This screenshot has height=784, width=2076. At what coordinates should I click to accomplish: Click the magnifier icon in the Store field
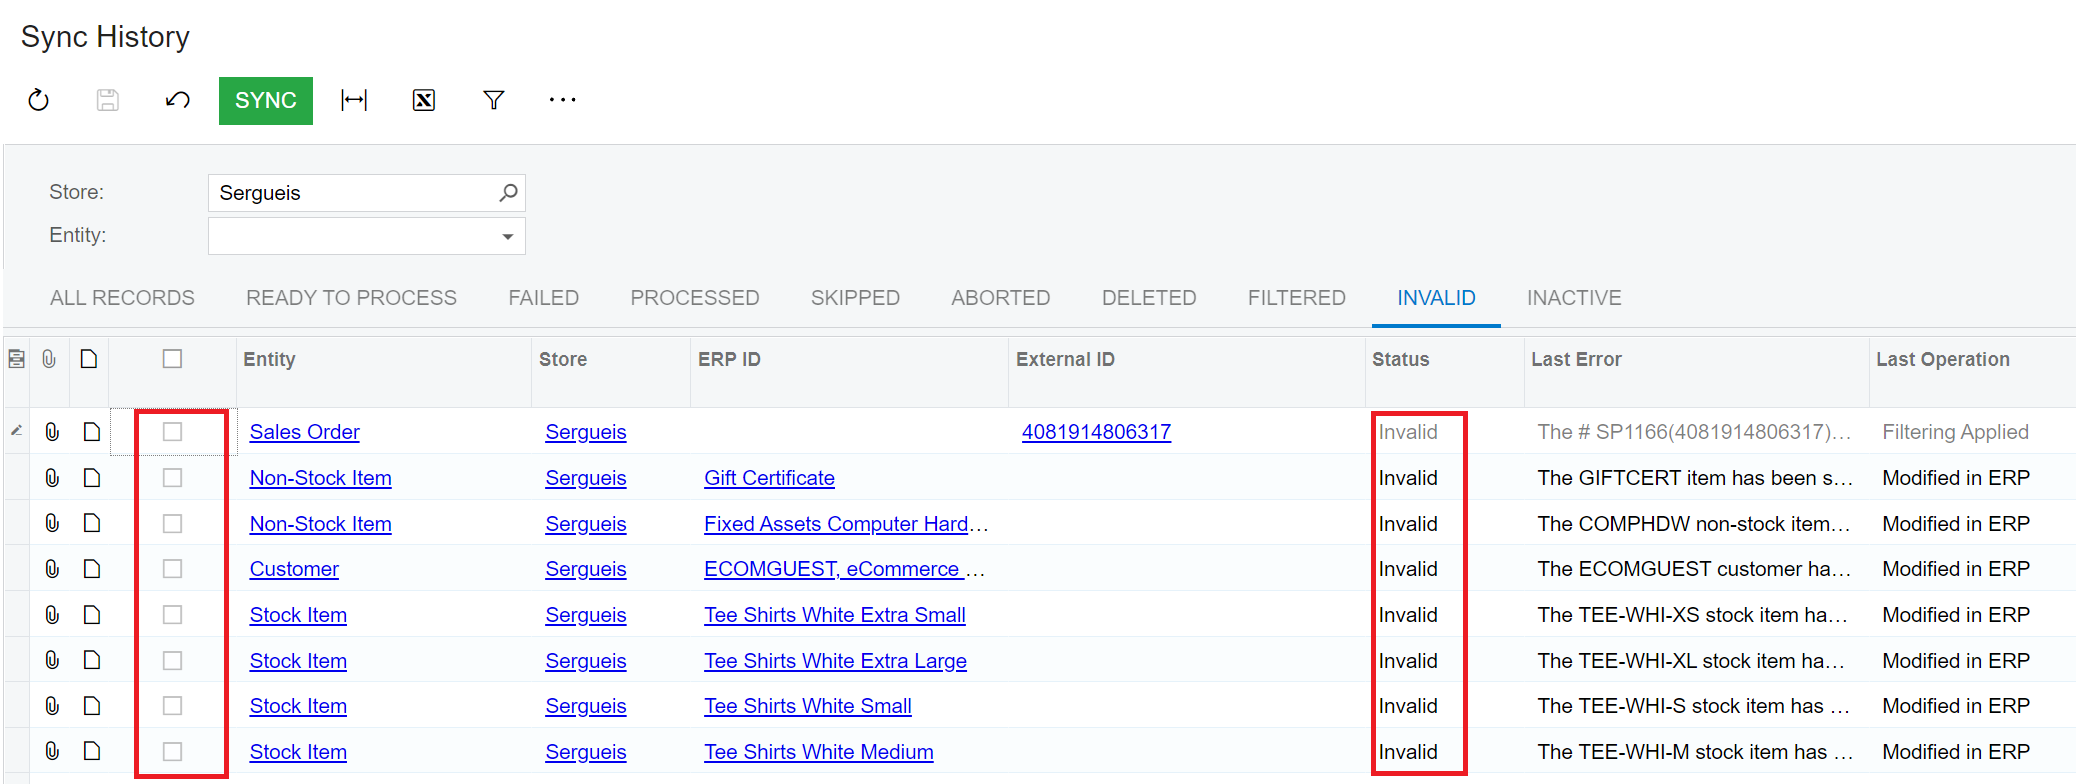(x=508, y=192)
